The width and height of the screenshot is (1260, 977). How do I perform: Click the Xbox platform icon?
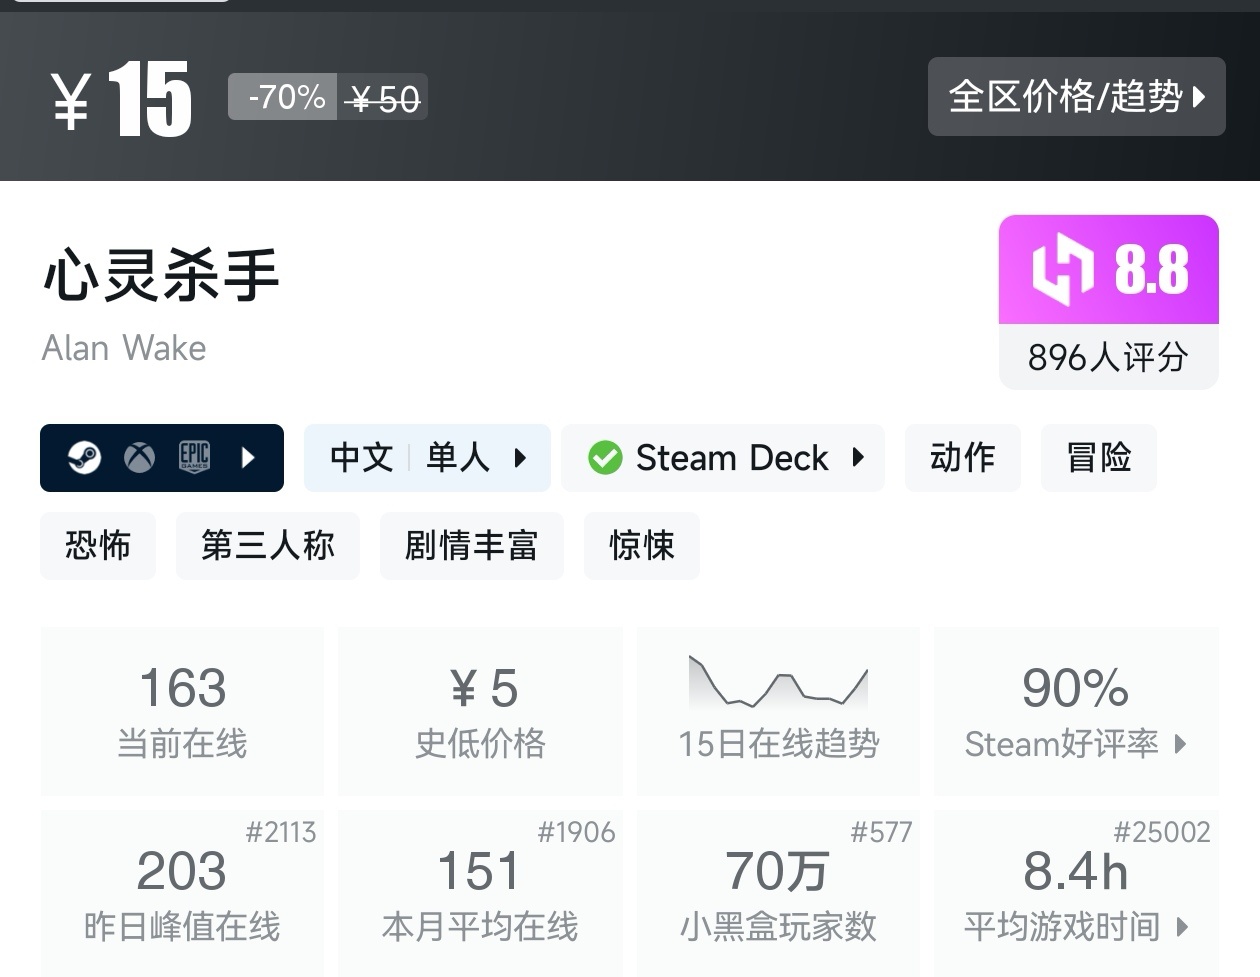coord(139,458)
